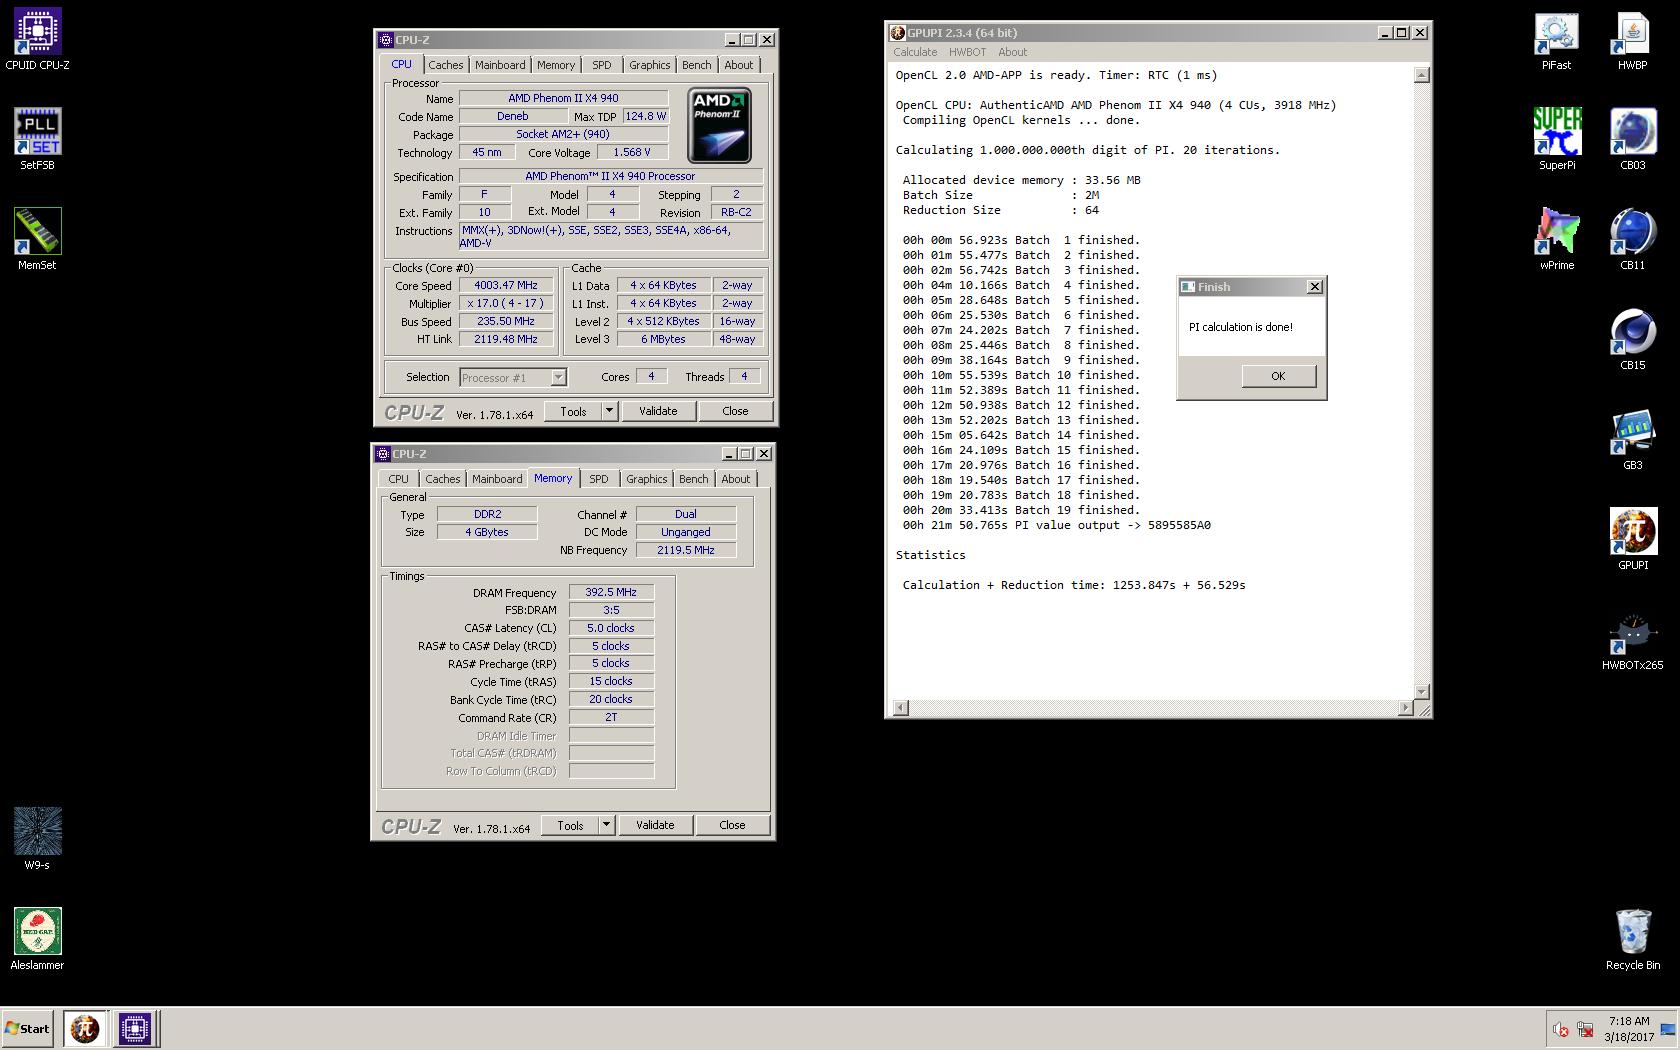The width and height of the screenshot is (1680, 1050).
Task: Open the GPUPI desktop shortcut
Action: (x=1632, y=540)
